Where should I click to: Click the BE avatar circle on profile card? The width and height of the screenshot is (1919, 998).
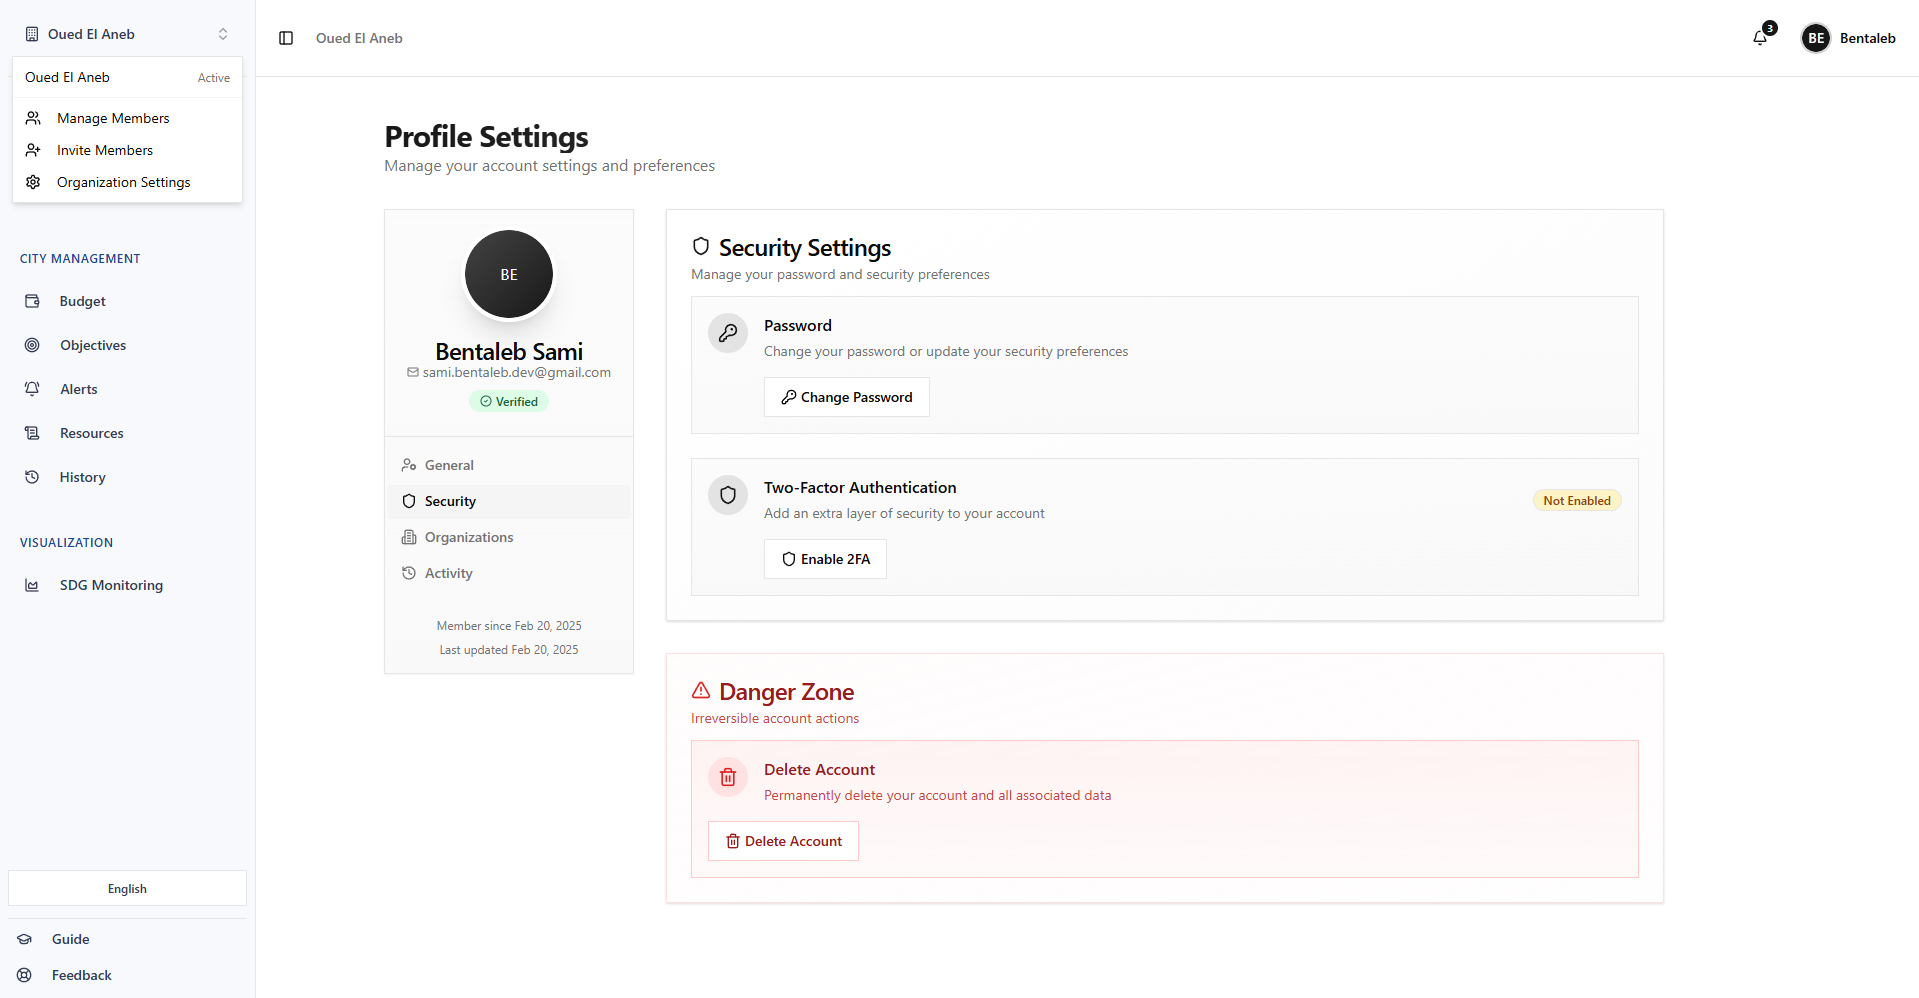tap(509, 274)
